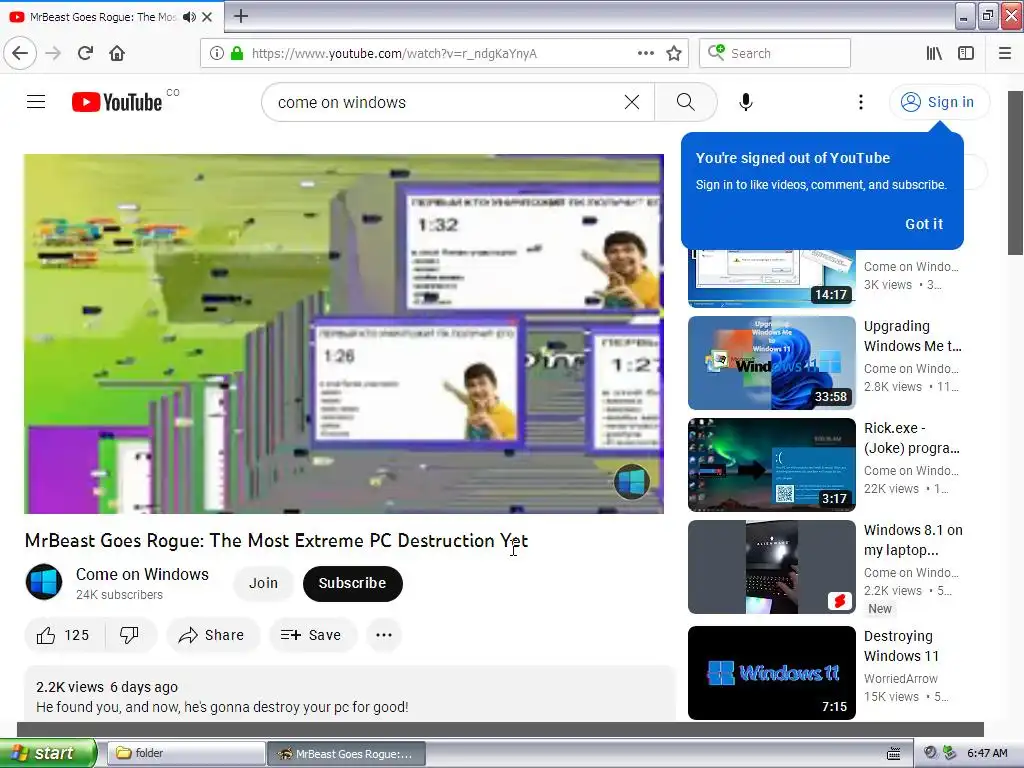1024x768 pixels.
Task: Bookmark this page with the star icon
Action: pyautogui.click(x=674, y=53)
